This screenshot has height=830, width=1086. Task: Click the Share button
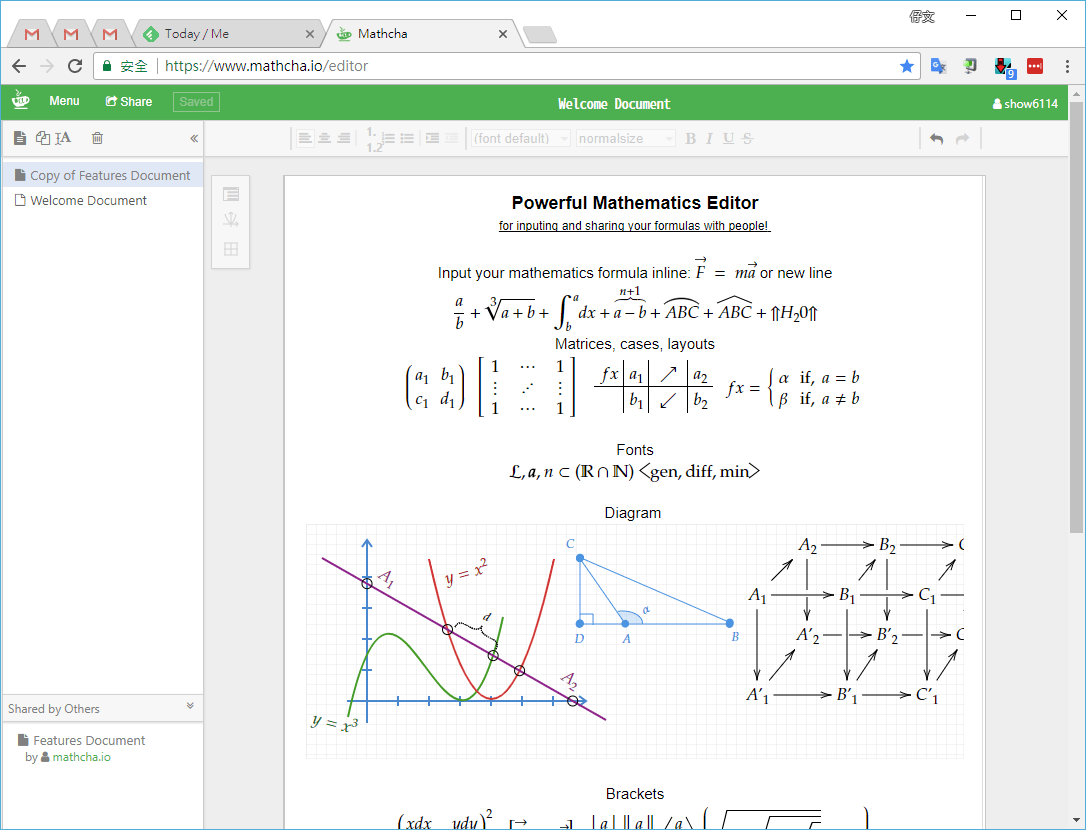[x=129, y=101]
